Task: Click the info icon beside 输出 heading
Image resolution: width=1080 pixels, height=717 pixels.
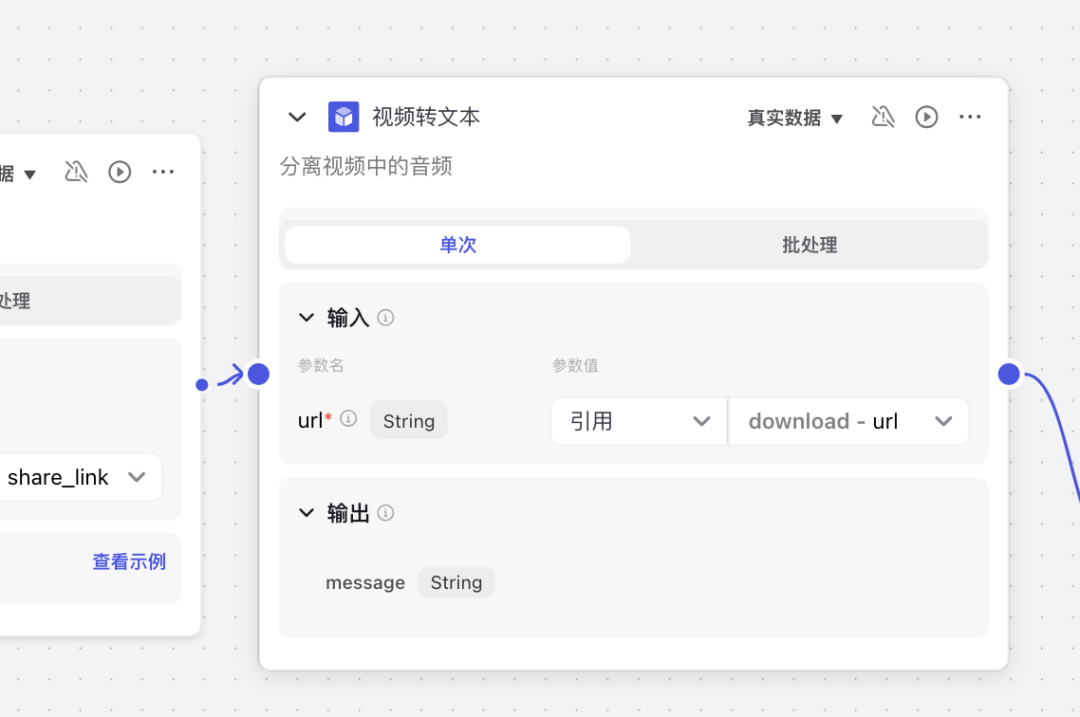Action: point(385,512)
